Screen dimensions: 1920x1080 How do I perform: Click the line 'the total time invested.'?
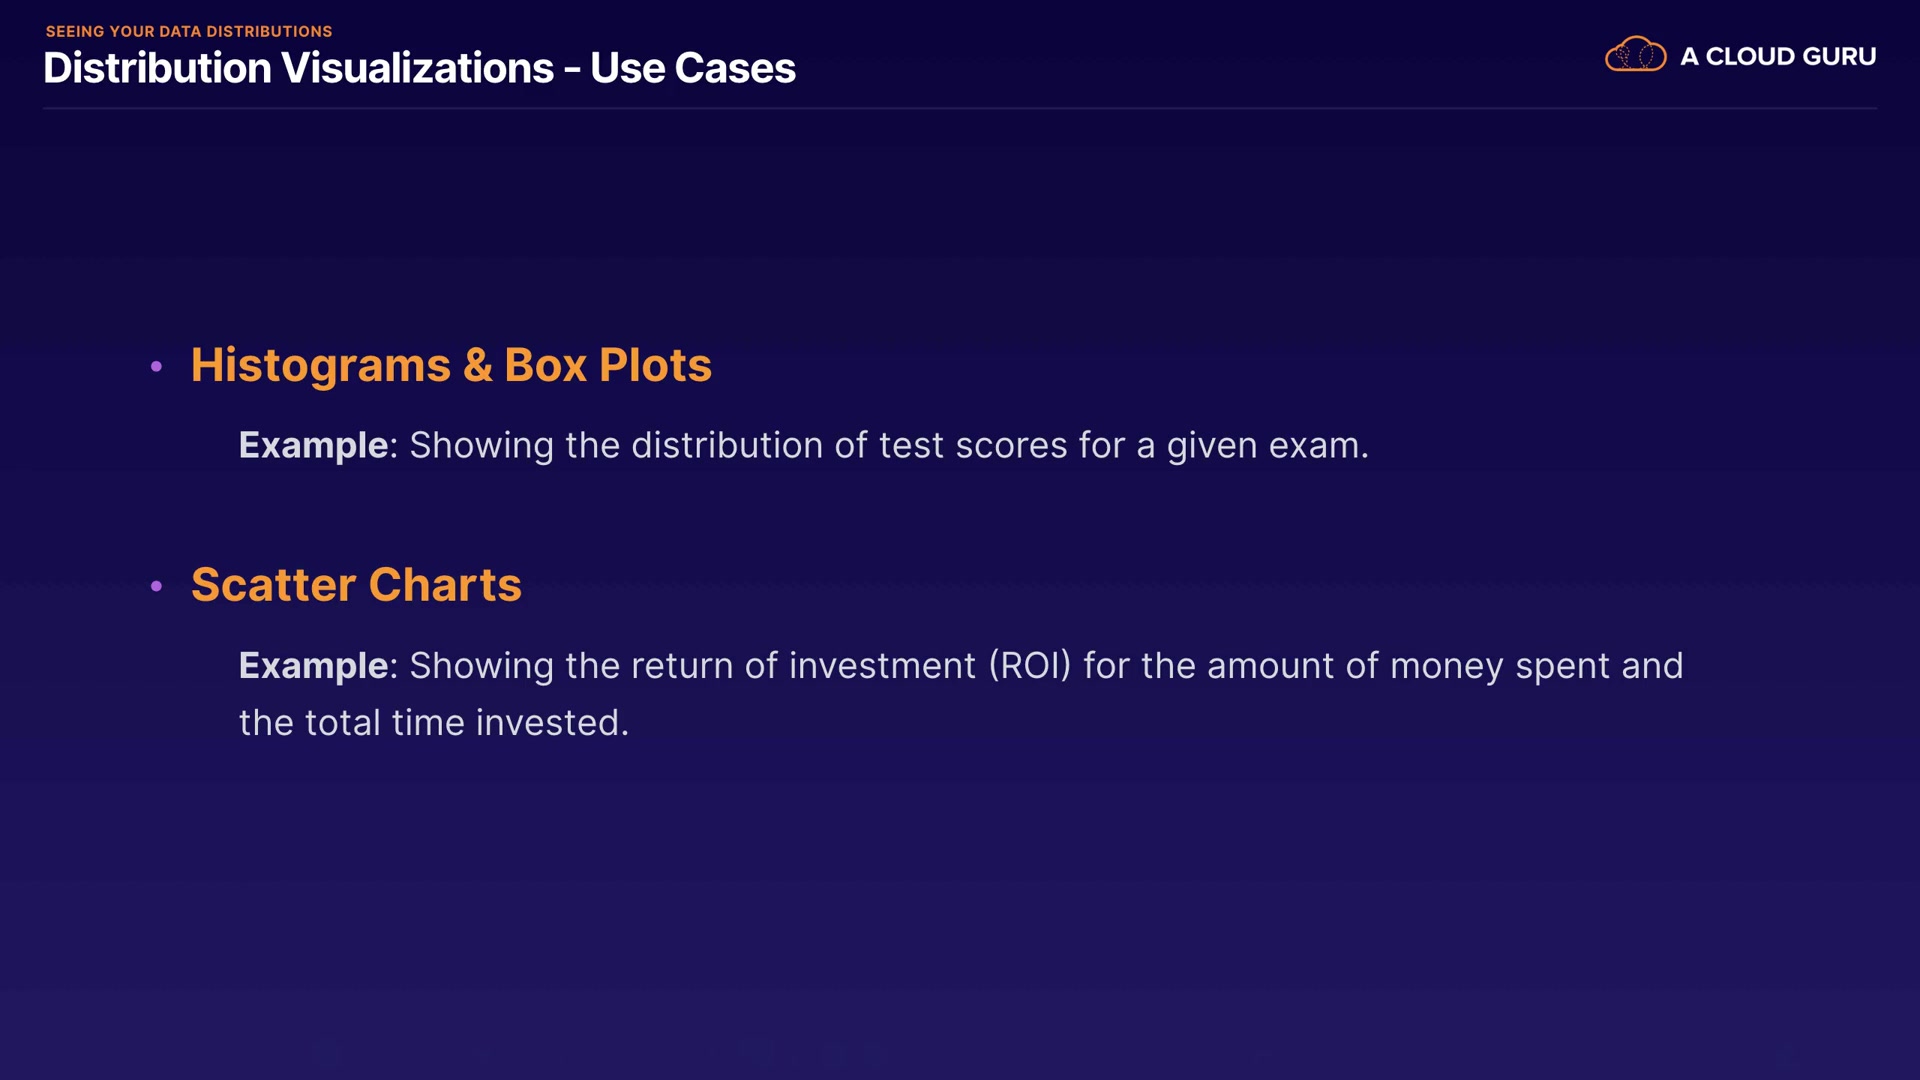(x=434, y=723)
